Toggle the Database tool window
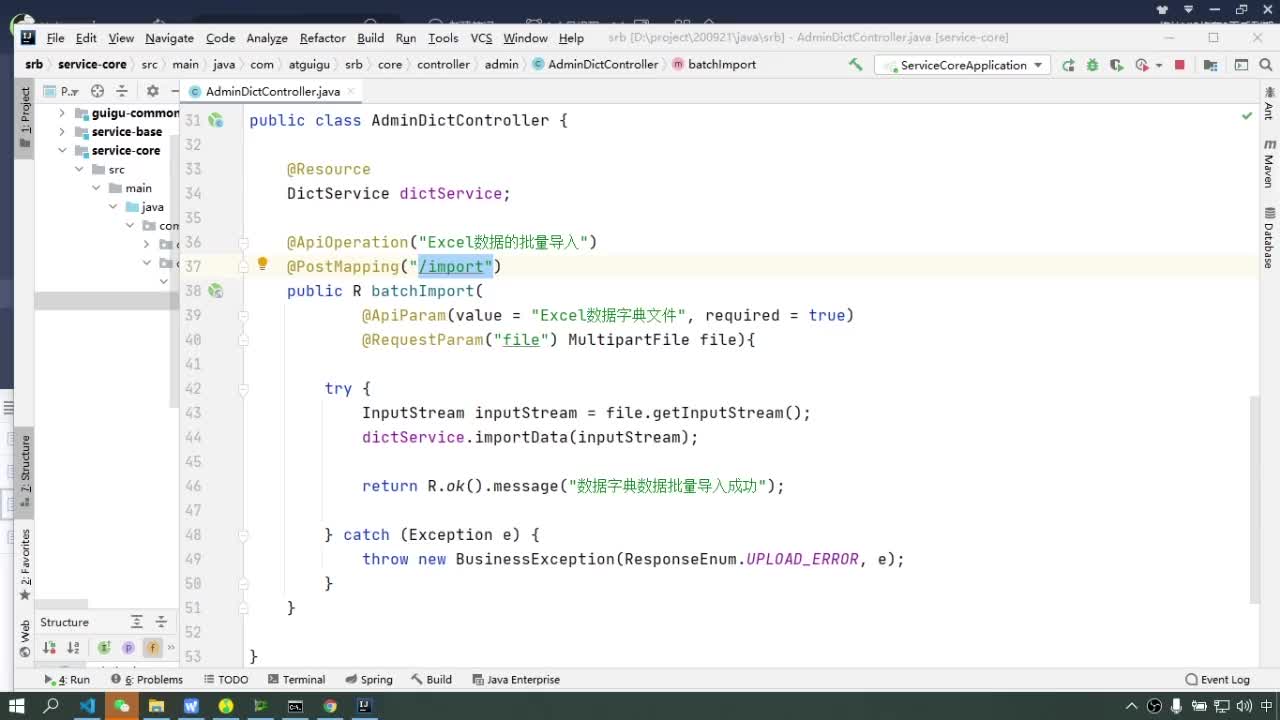This screenshot has height=720, width=1280. [x=1269, y=237]
